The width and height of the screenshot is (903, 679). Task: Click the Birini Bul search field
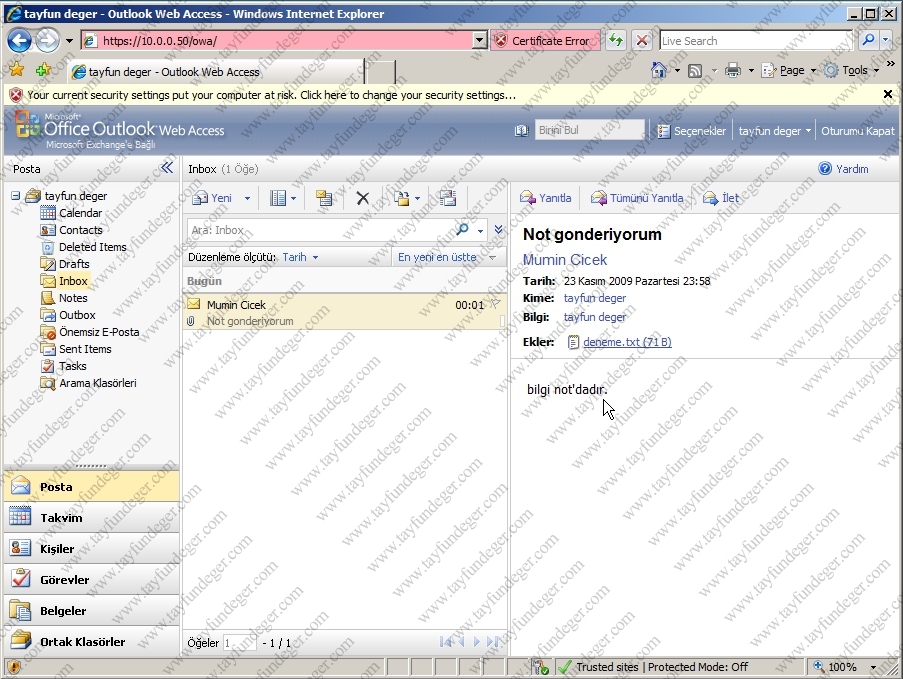589,130
